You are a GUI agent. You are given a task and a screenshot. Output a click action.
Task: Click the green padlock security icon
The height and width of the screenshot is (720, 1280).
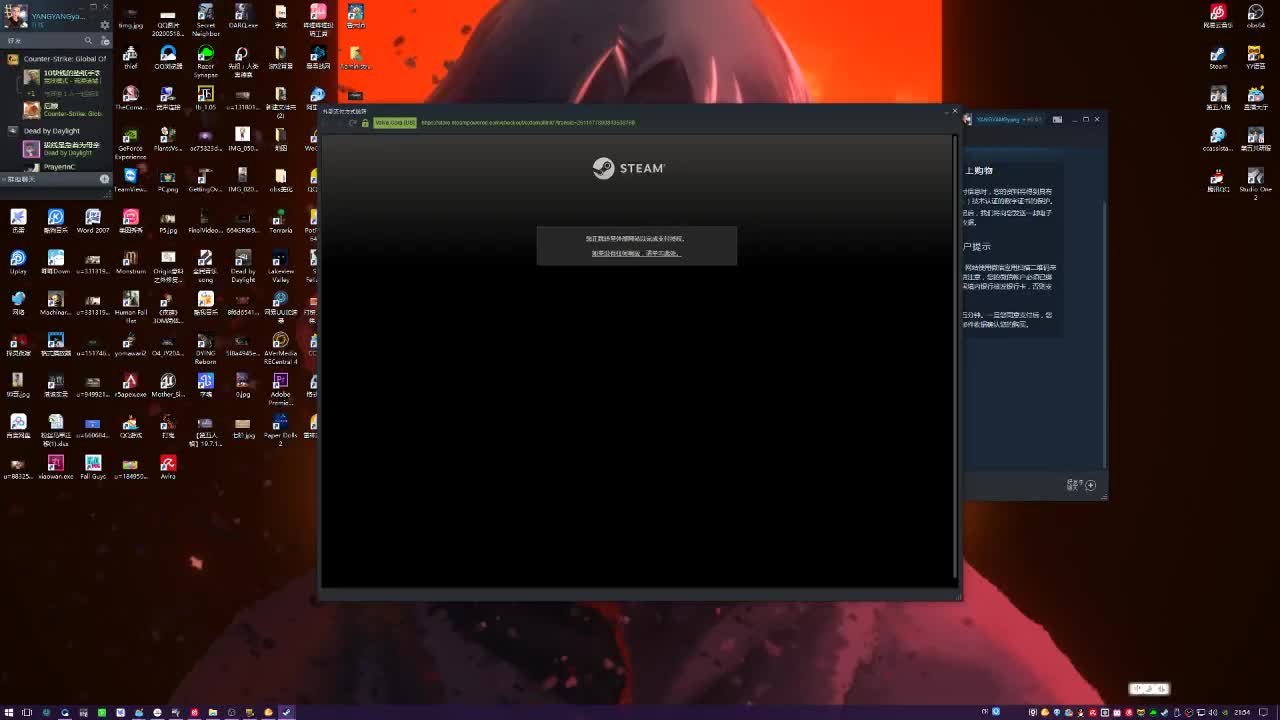tap(365, 123)
